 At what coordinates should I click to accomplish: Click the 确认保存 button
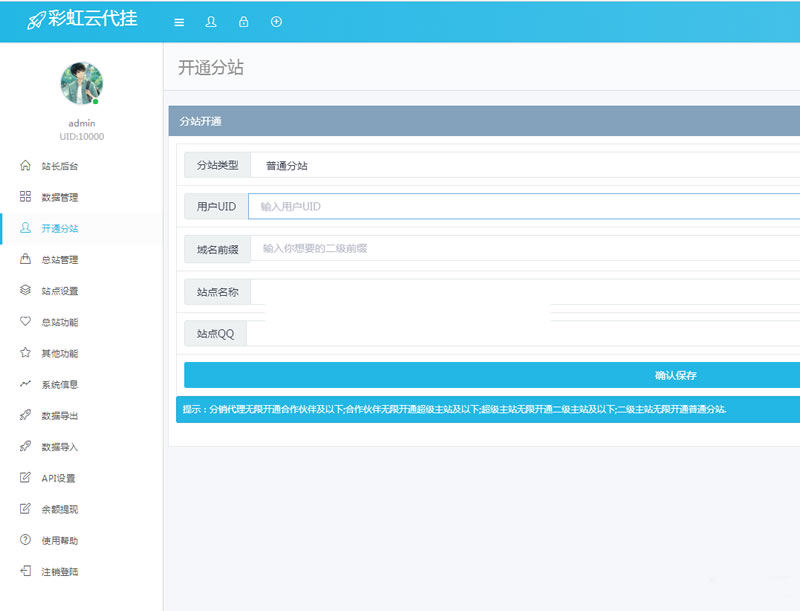[492, 375]
